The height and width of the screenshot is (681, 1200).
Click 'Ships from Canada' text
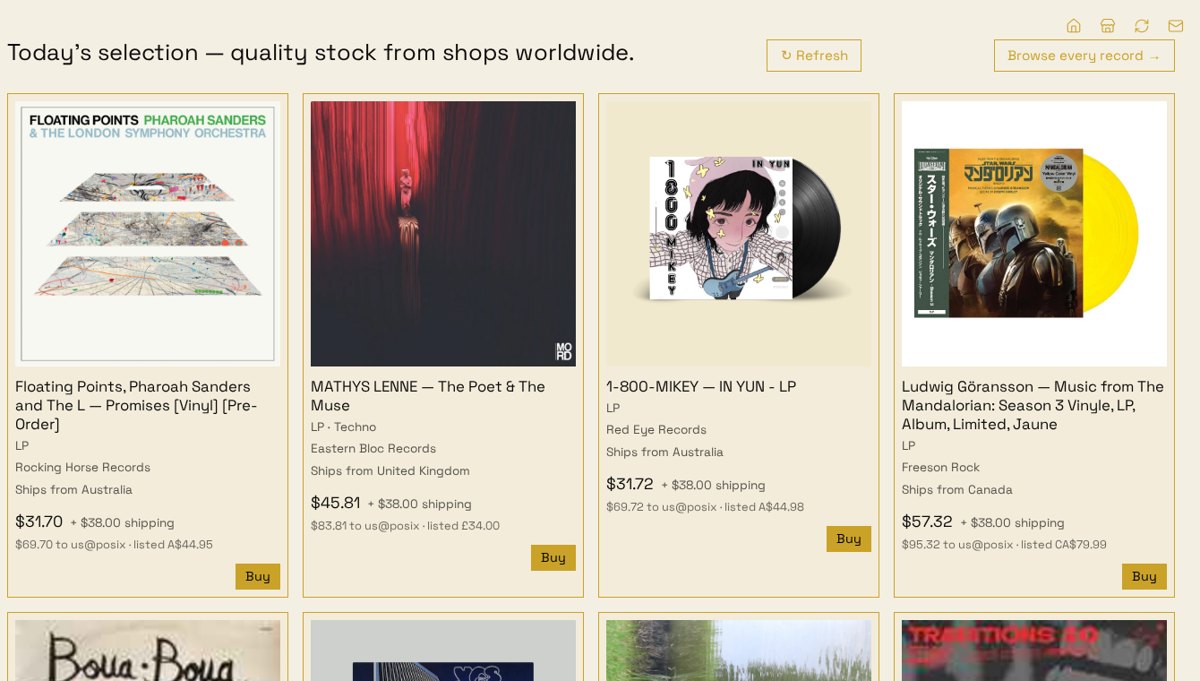[x=957, y=490]
